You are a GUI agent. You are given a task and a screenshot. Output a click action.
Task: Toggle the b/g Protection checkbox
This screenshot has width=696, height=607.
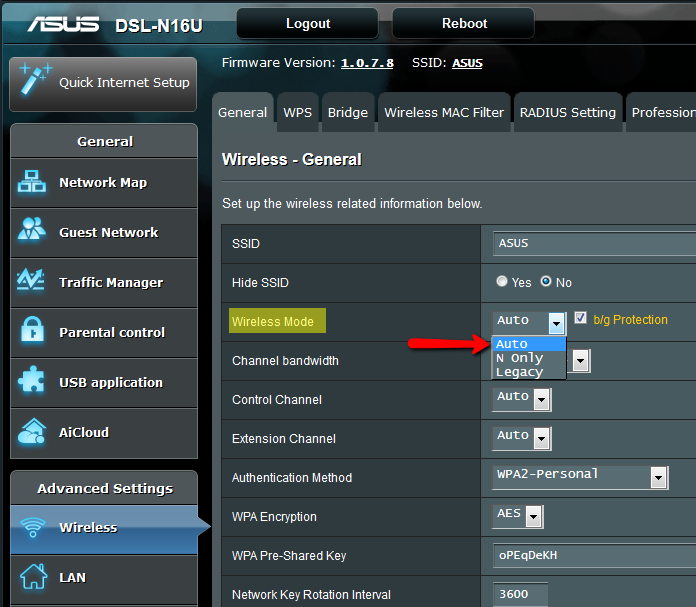pyautogui.click(x=580, y=319)
